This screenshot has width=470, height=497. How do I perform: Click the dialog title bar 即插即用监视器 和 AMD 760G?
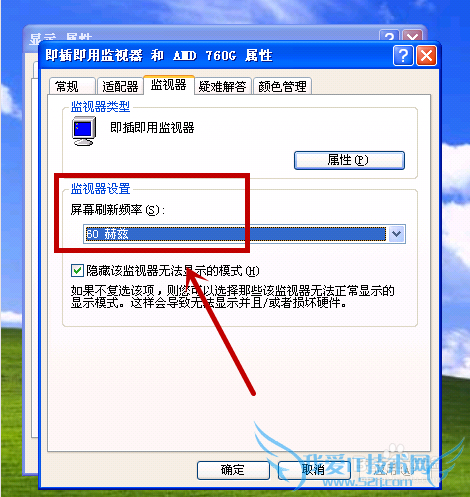(159, 56)
